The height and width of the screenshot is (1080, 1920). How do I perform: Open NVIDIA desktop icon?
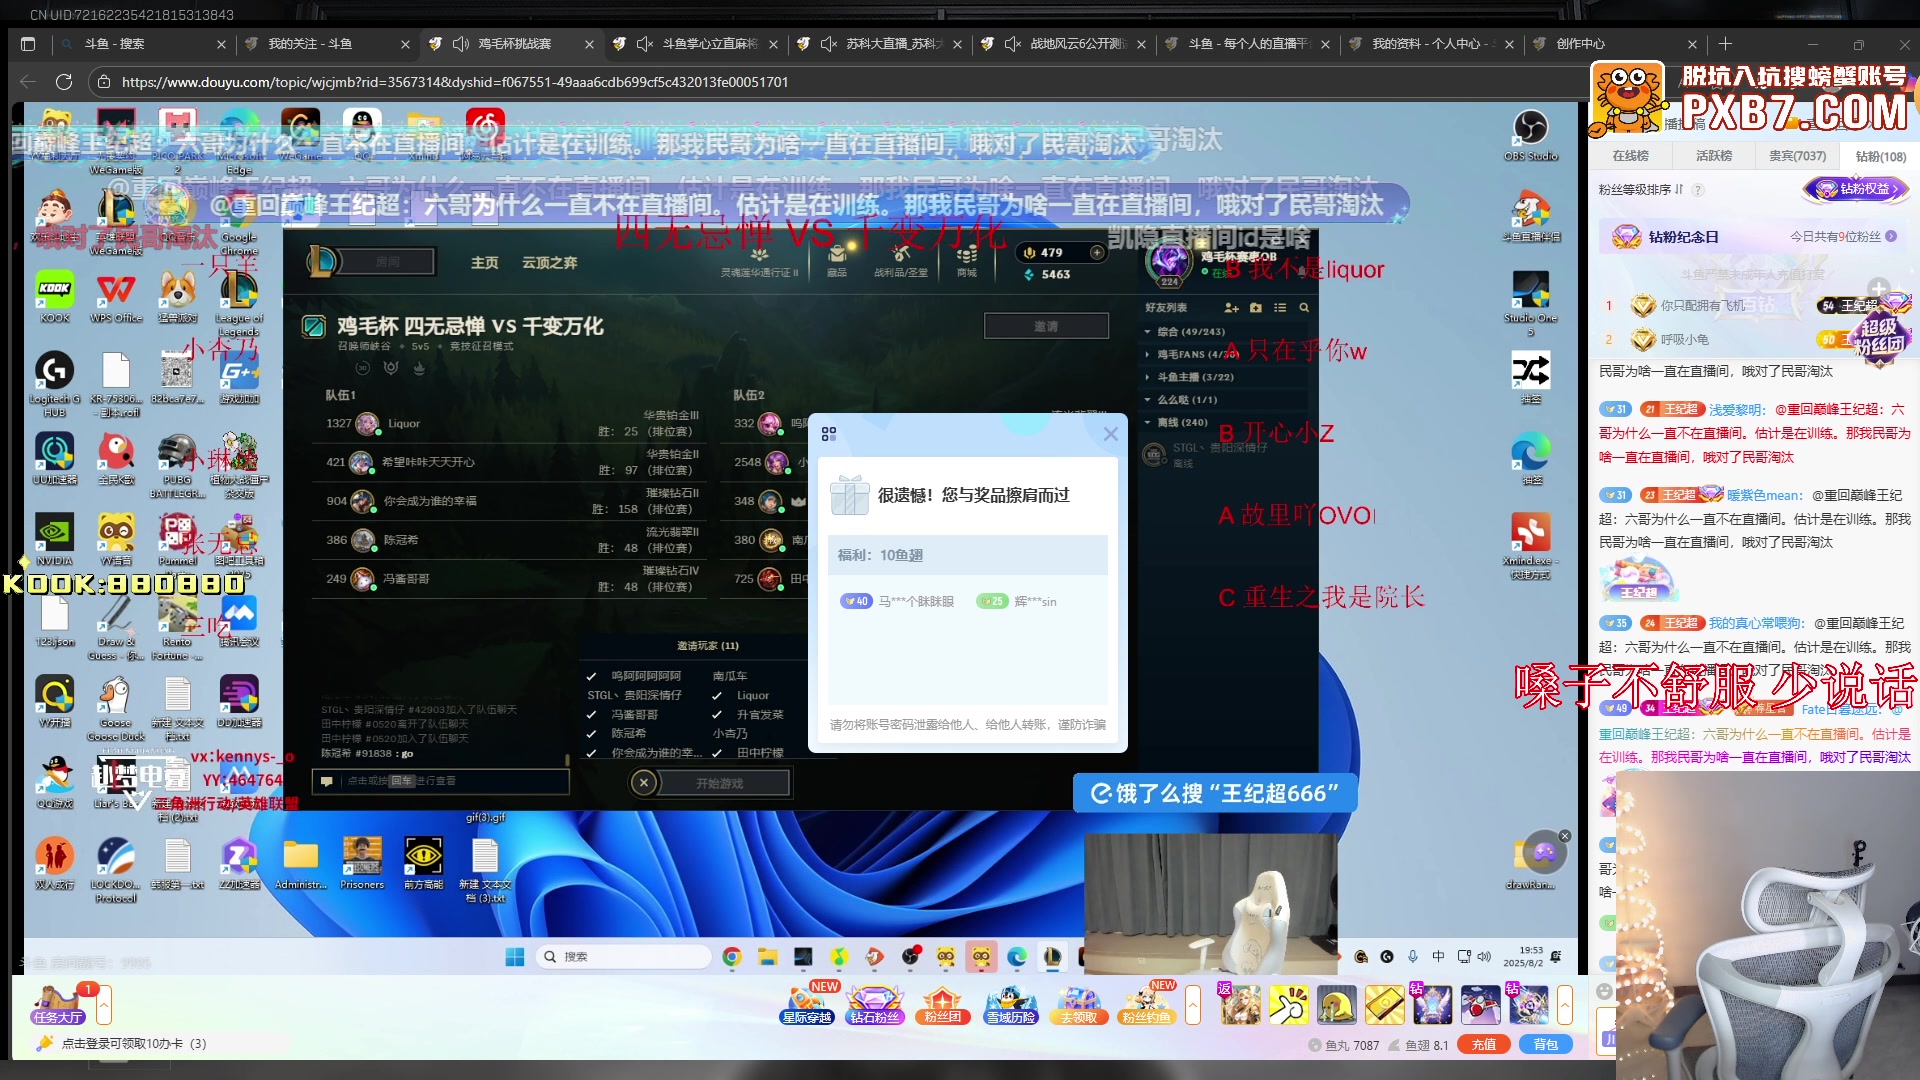[x=55, y=540]
